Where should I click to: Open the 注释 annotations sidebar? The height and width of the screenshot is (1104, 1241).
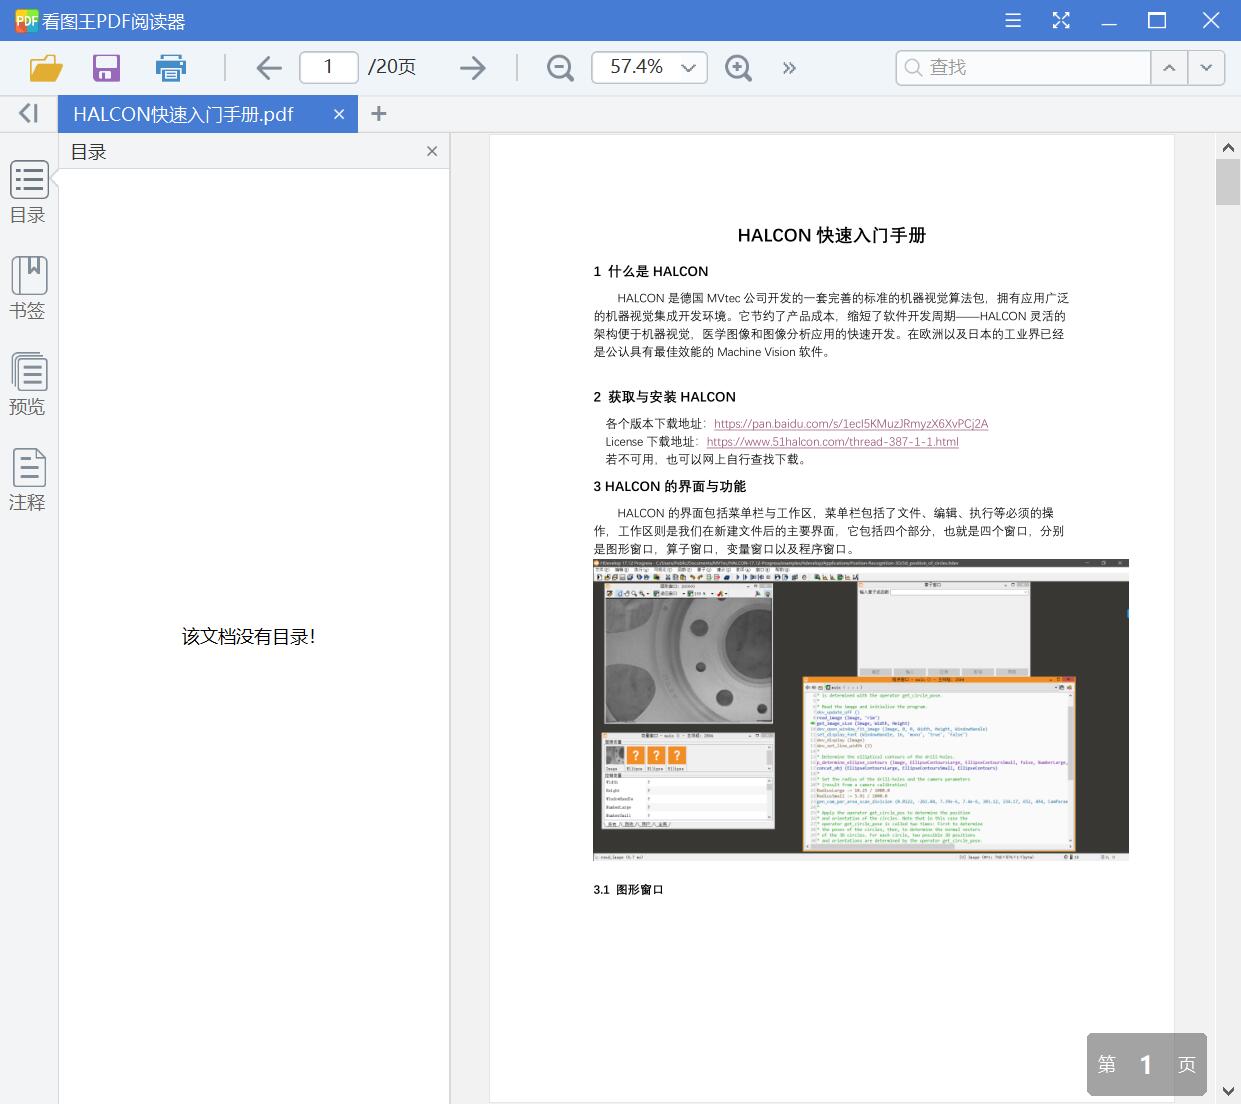(x=28, y=480)
